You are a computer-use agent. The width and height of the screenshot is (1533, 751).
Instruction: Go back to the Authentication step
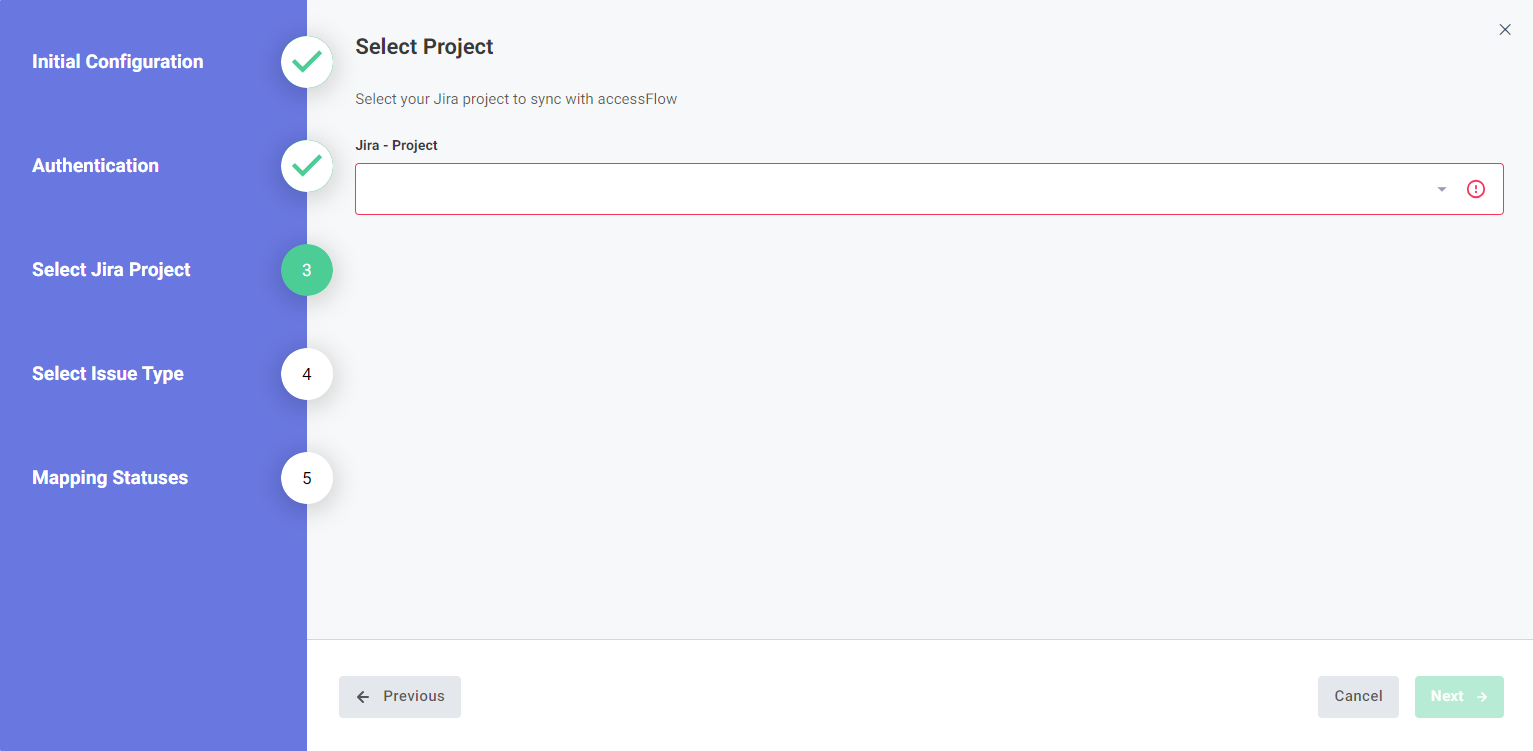95,166
